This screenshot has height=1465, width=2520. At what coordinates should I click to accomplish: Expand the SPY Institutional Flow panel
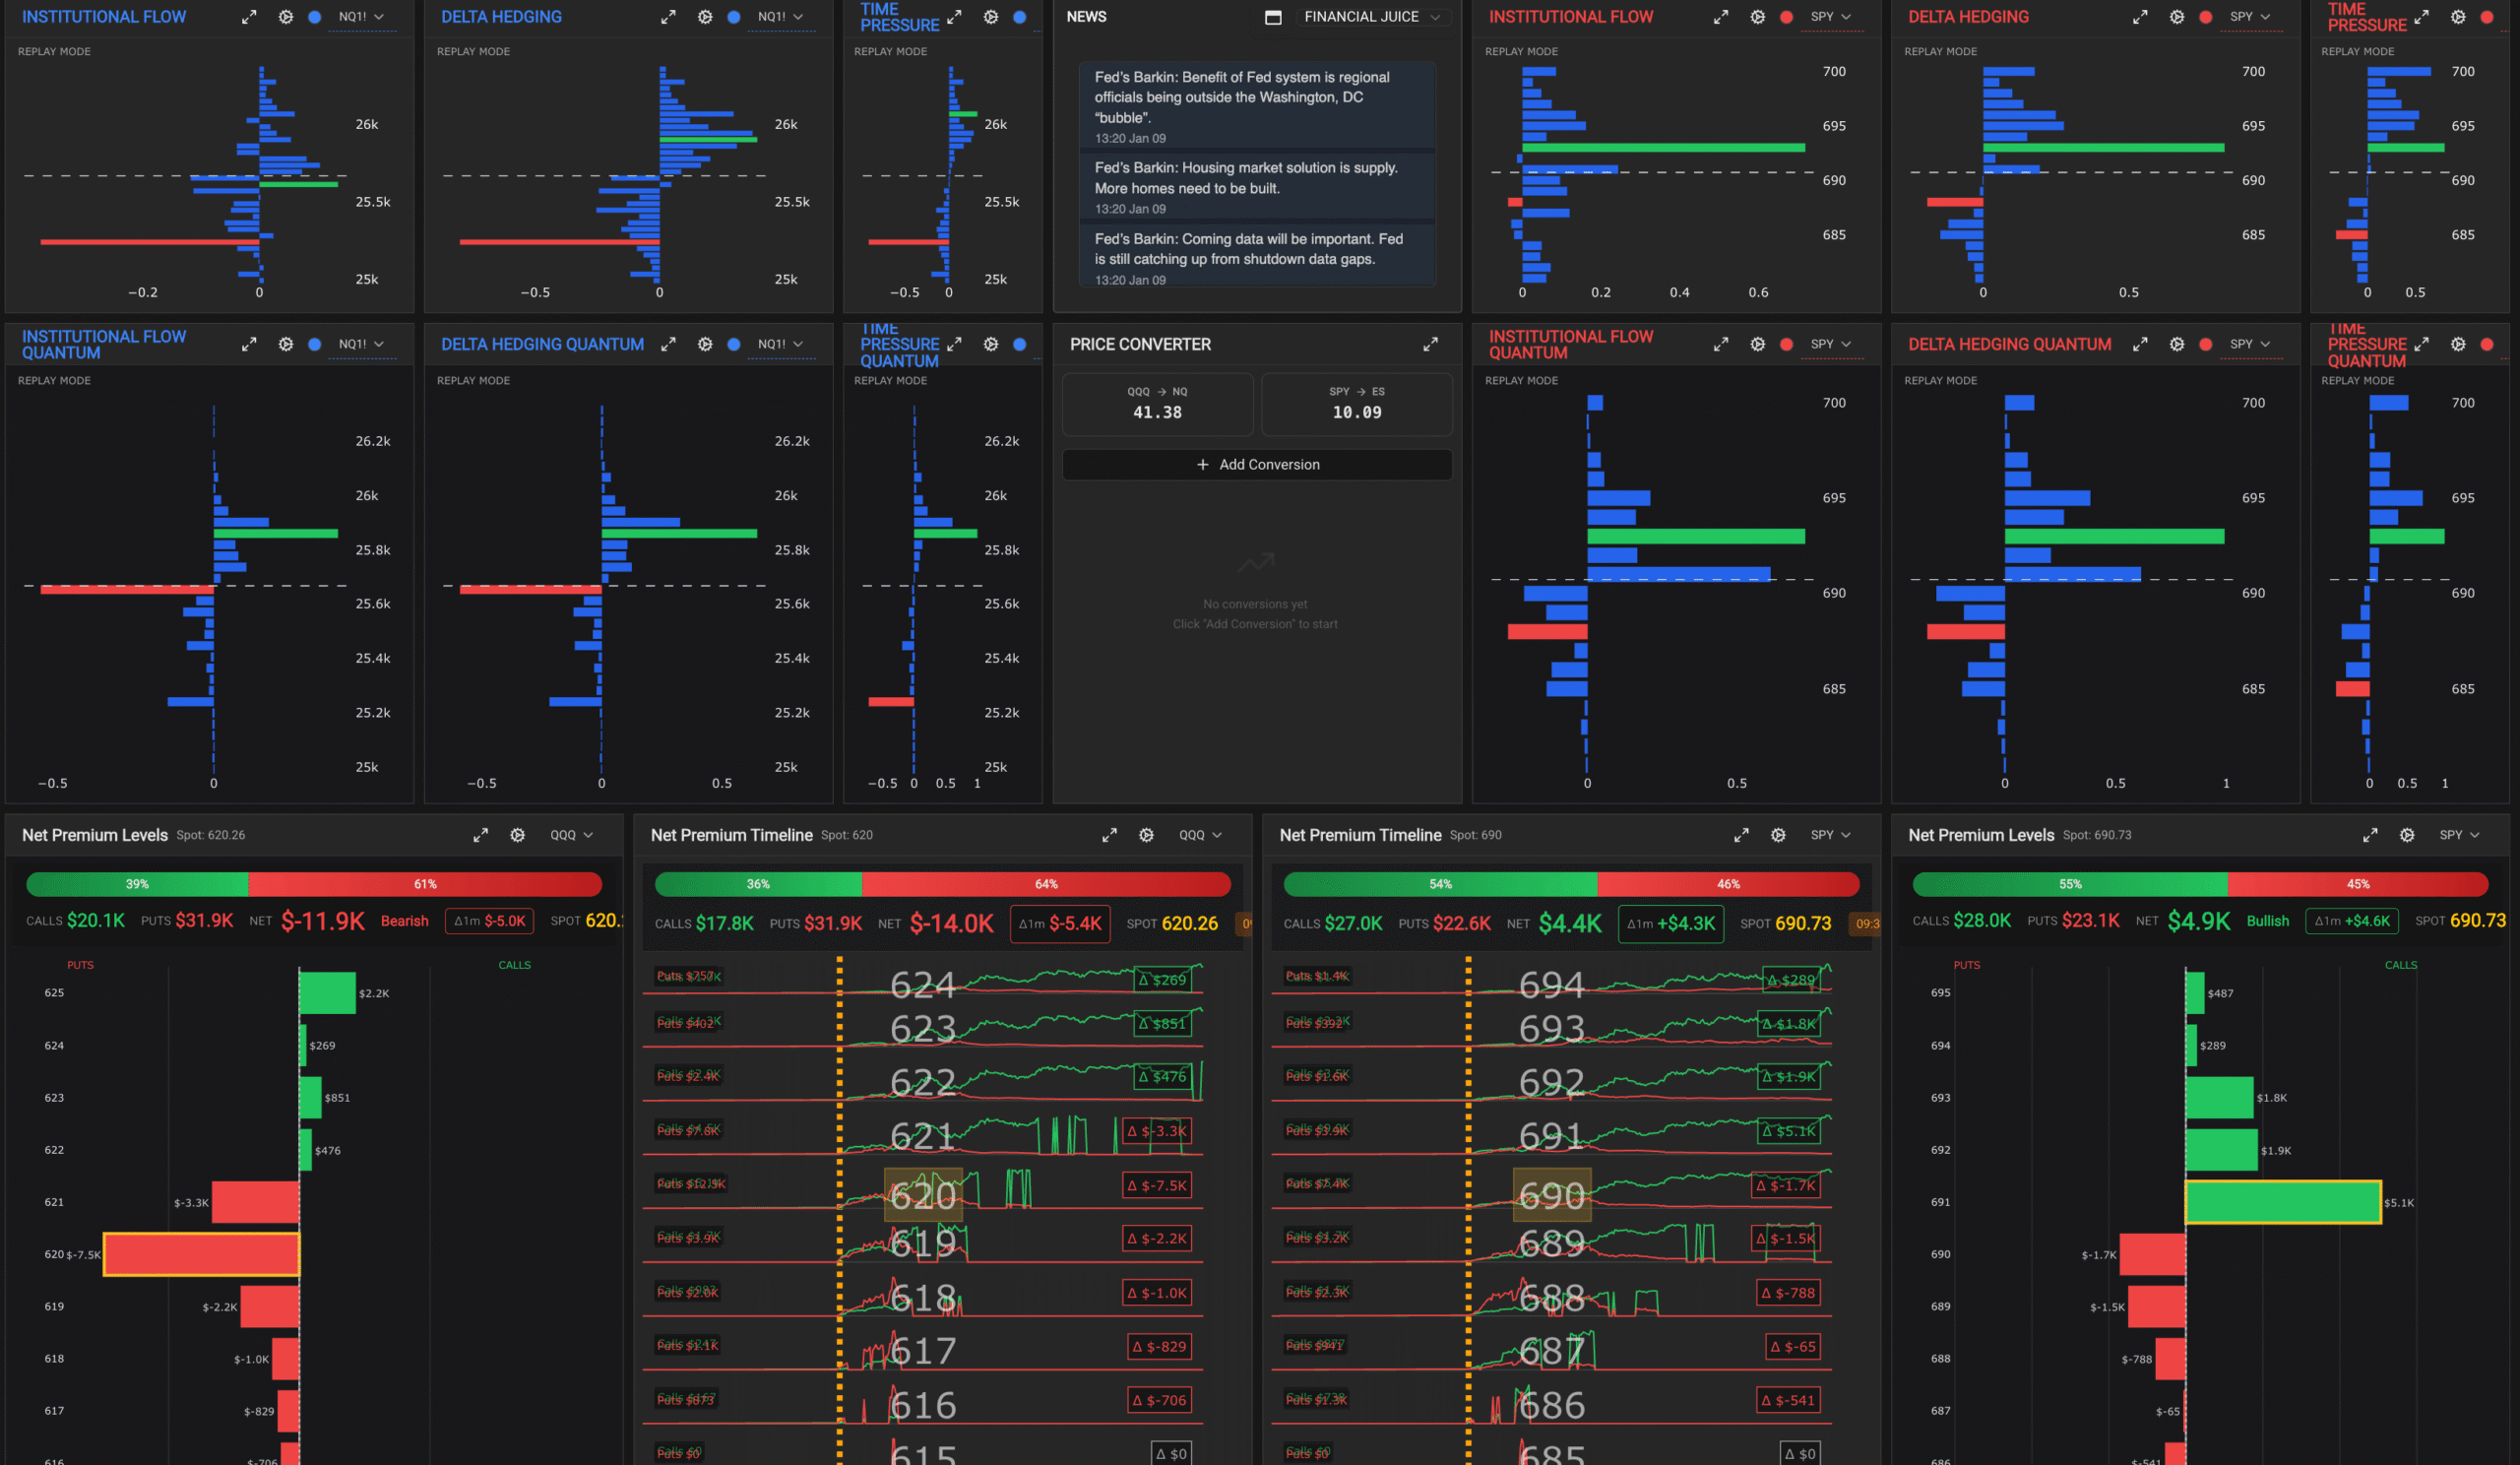(x=1721, y=17)
